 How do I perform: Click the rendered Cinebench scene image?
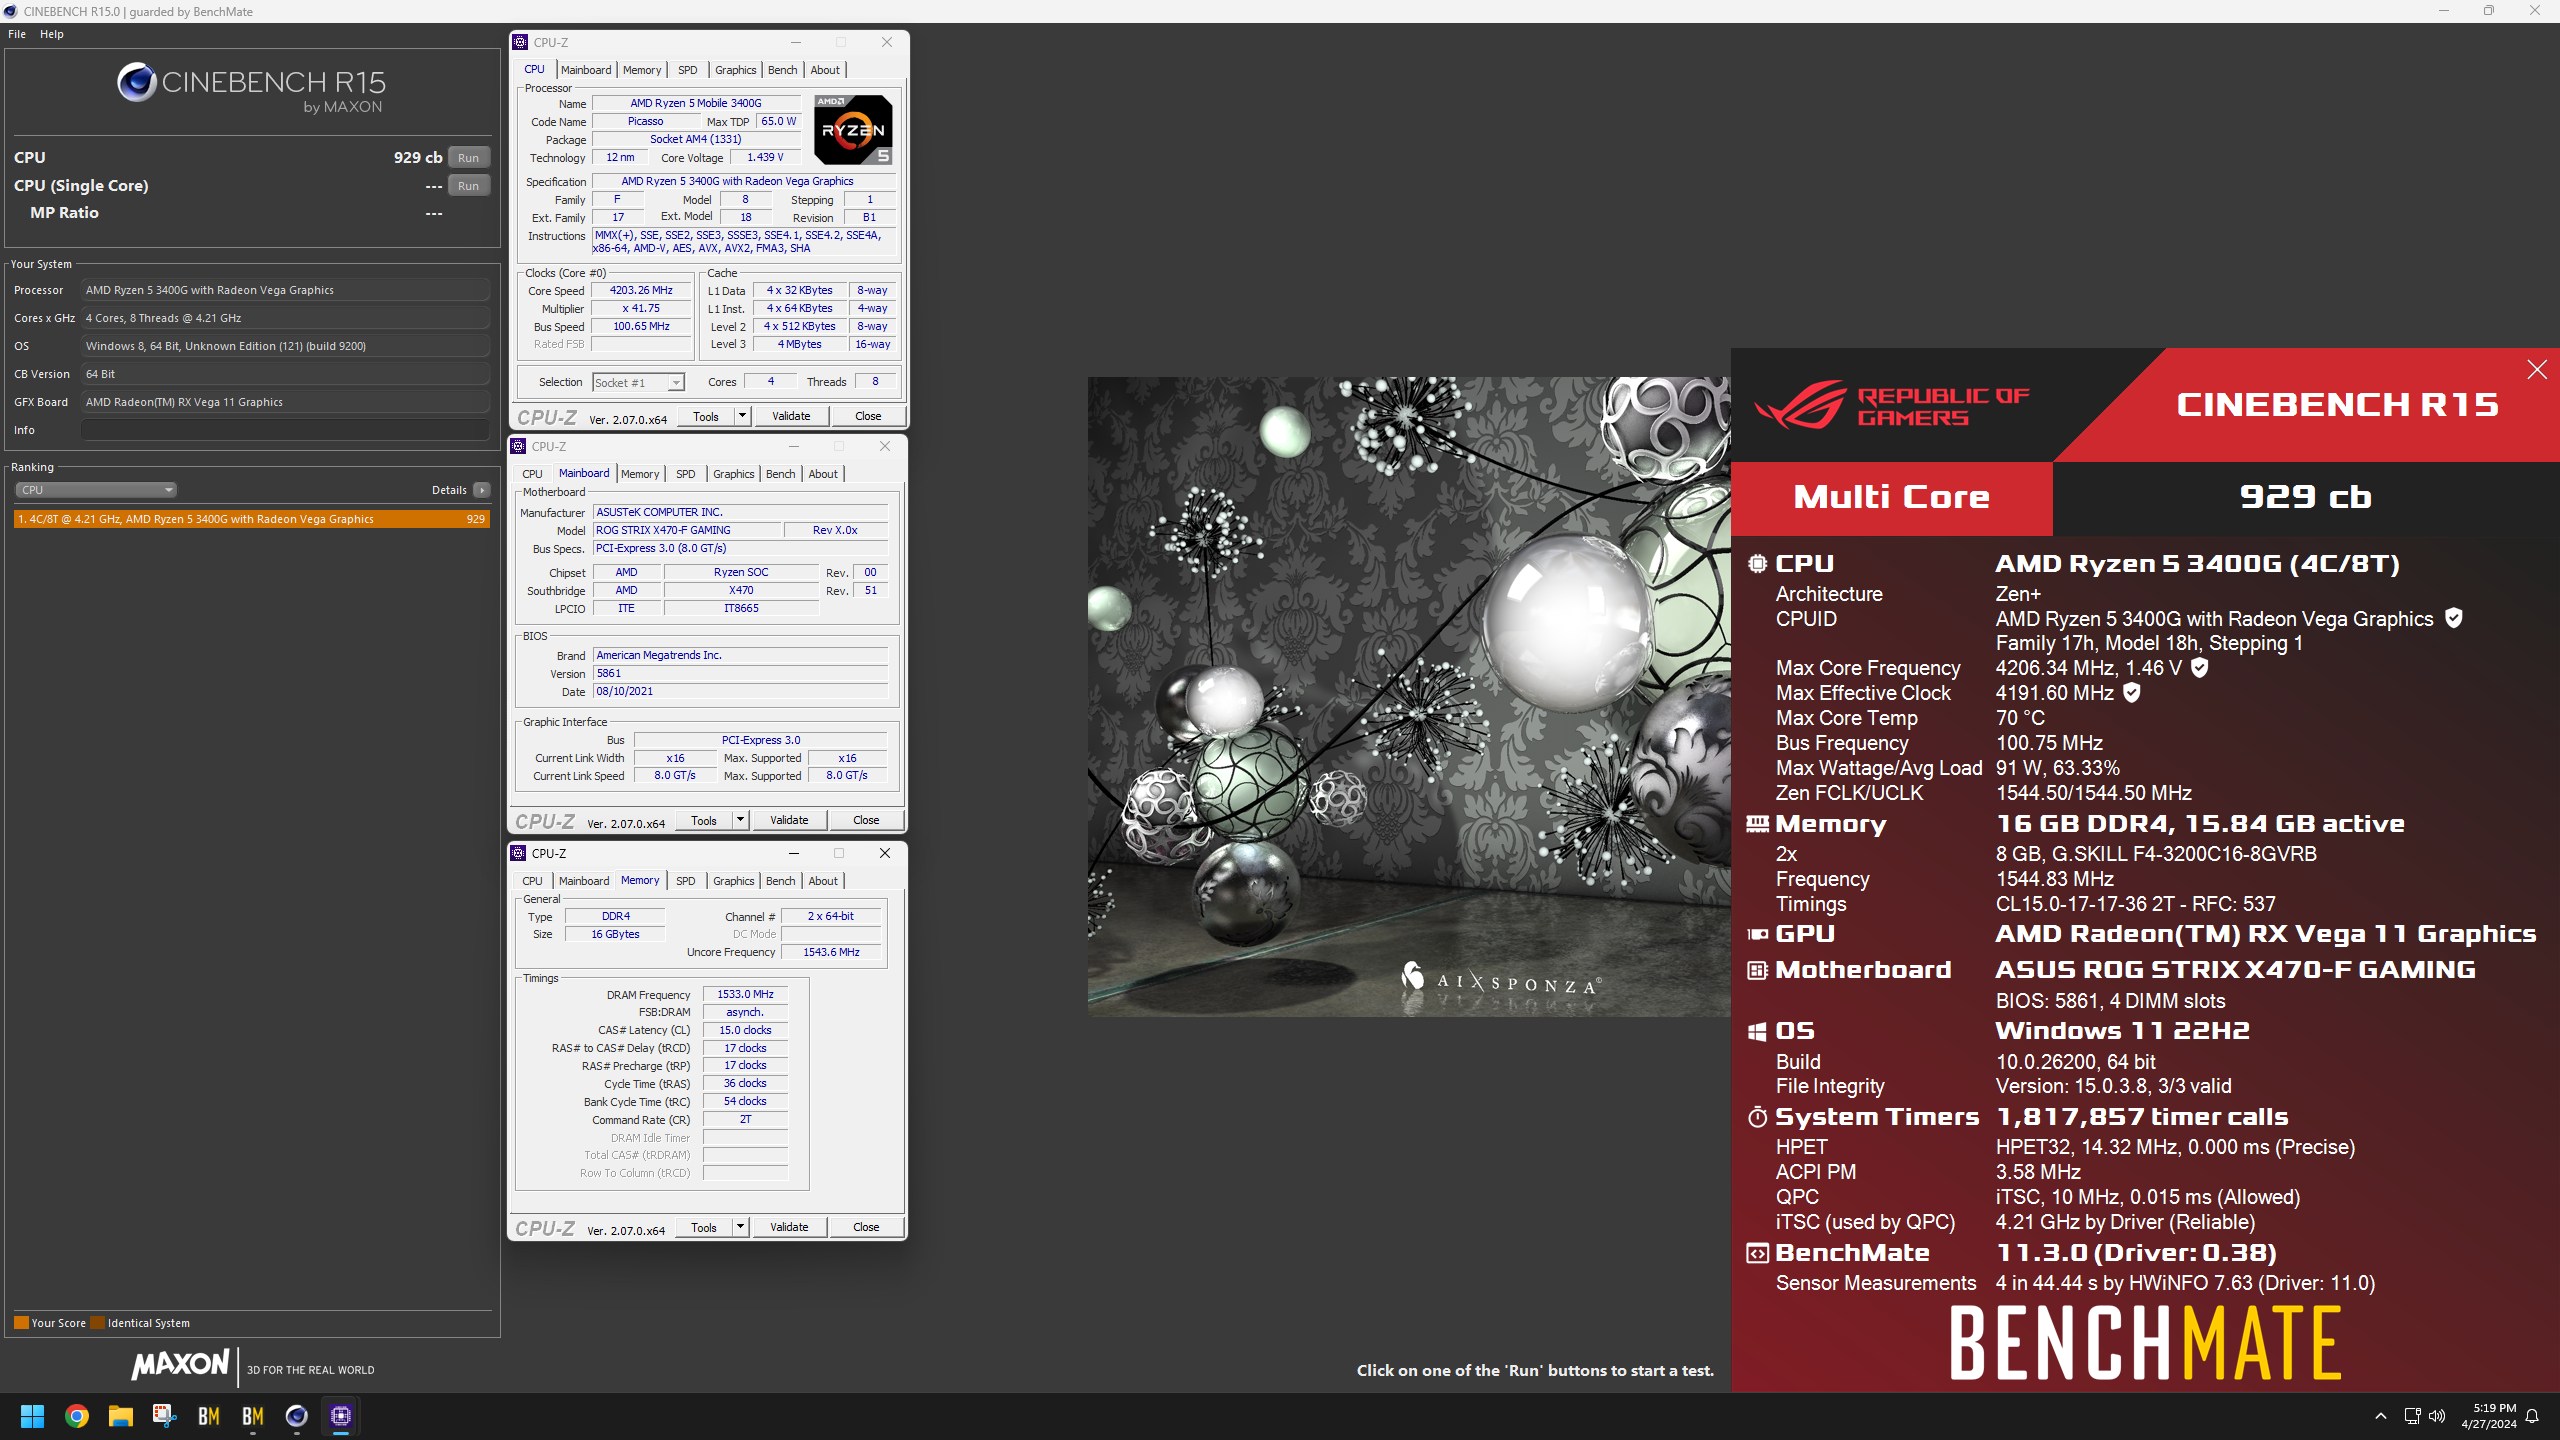[x=1409, y=697]
